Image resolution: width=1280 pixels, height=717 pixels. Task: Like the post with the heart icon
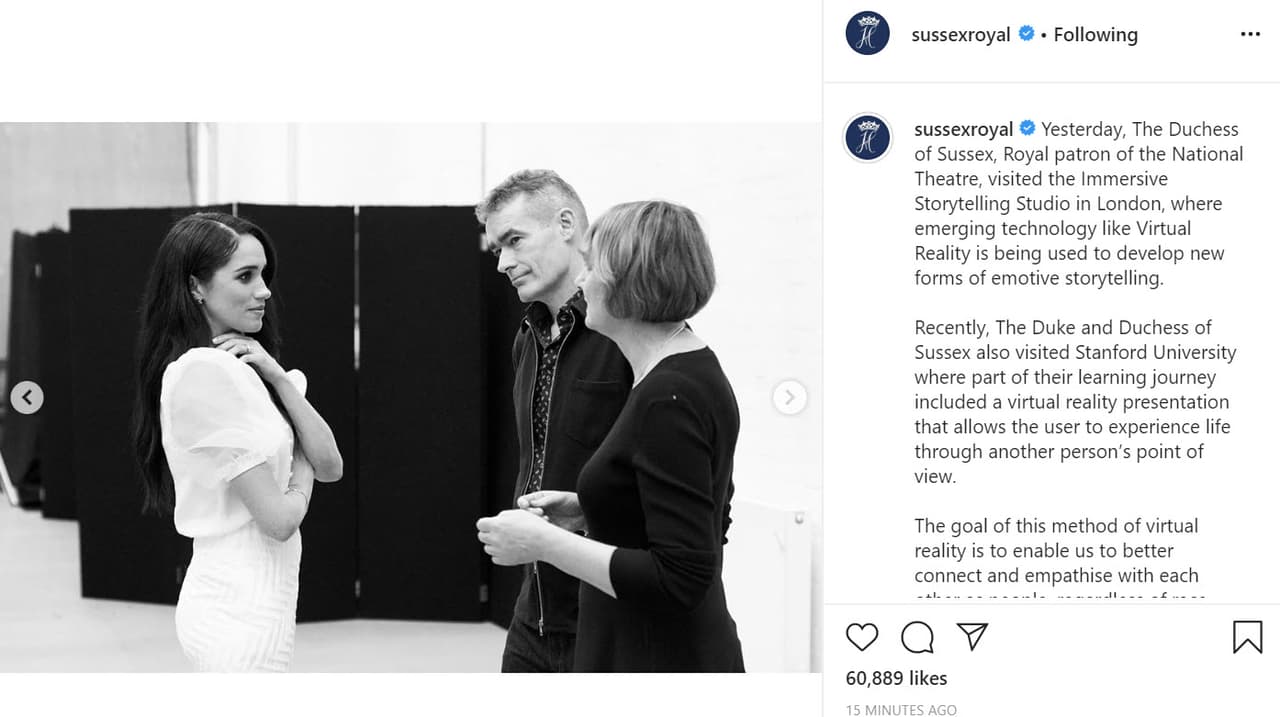(862, 637)
